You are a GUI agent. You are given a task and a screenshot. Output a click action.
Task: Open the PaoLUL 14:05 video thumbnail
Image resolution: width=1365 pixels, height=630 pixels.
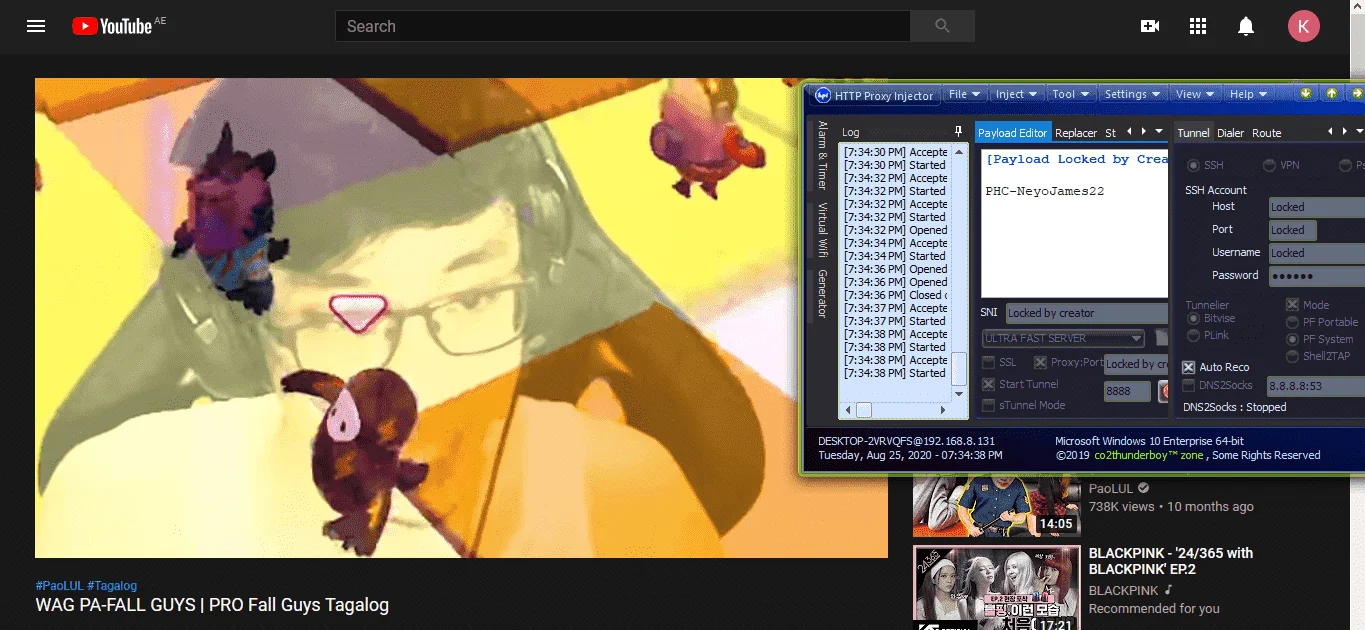[x=997, y=506]
